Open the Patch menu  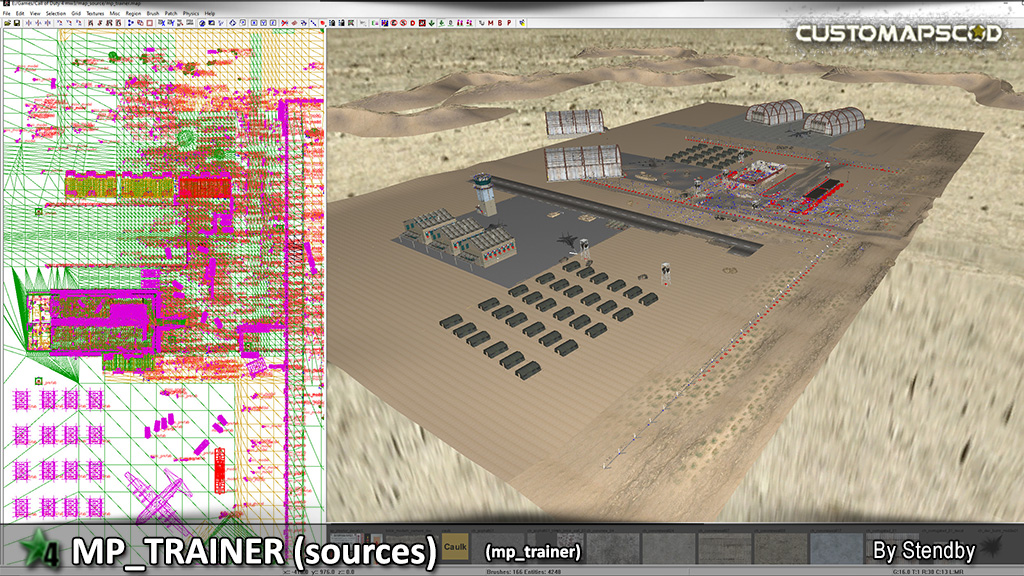(171, 13)
